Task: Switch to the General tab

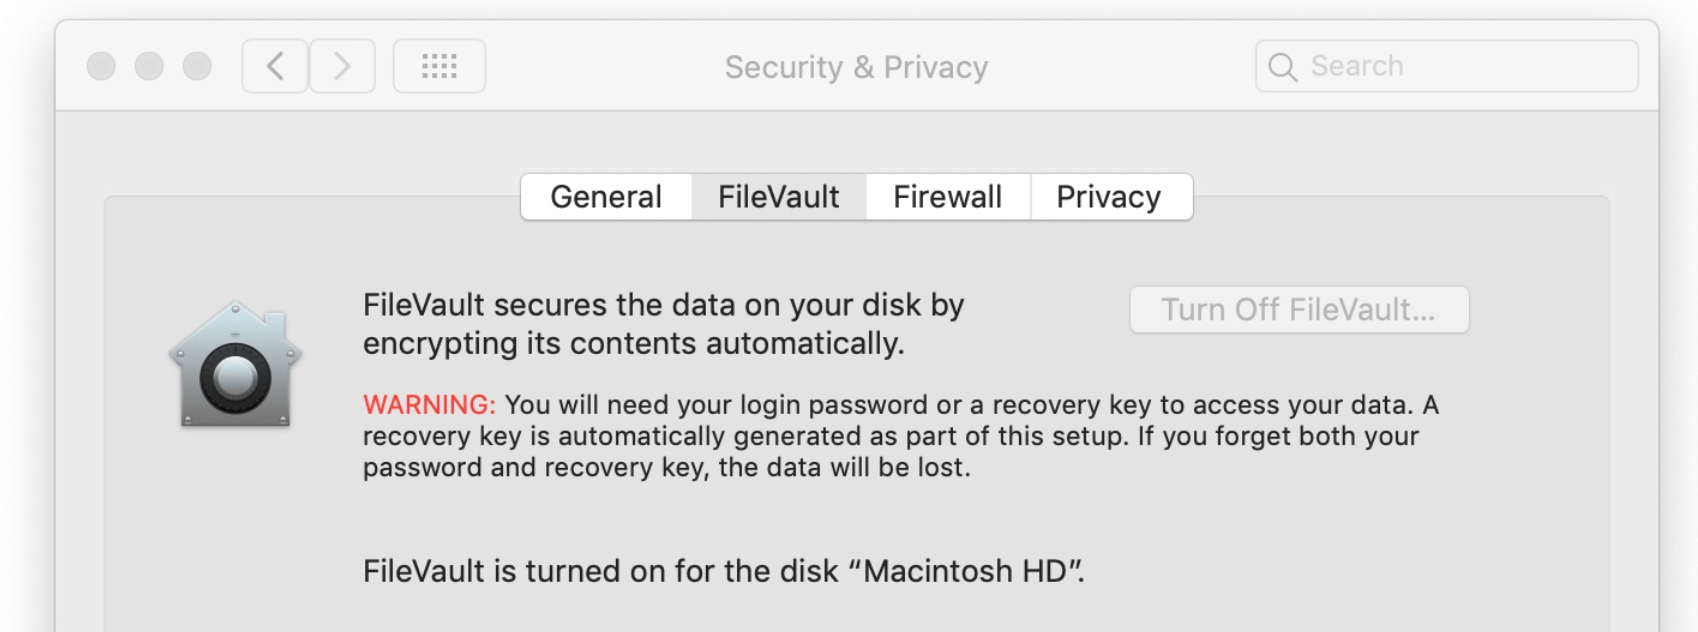Action: coord(606,197)
